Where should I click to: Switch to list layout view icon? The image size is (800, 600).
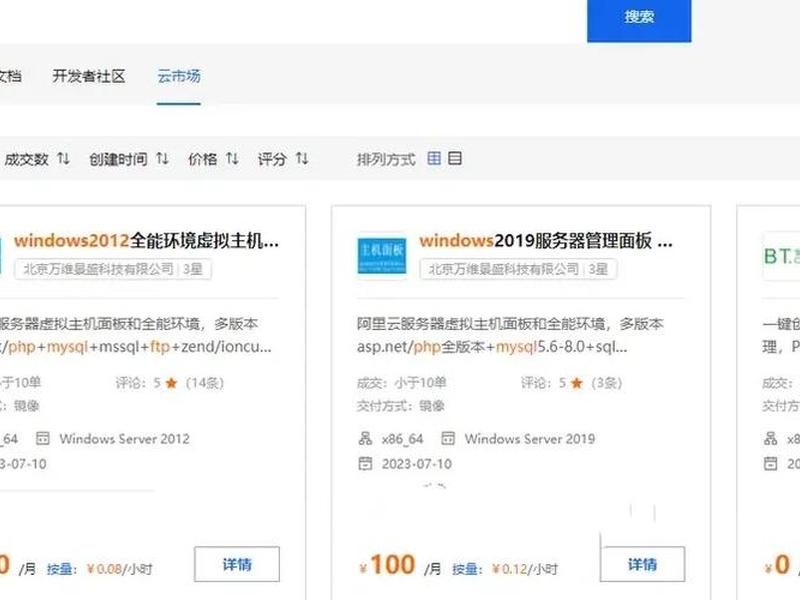coord(455,159)
